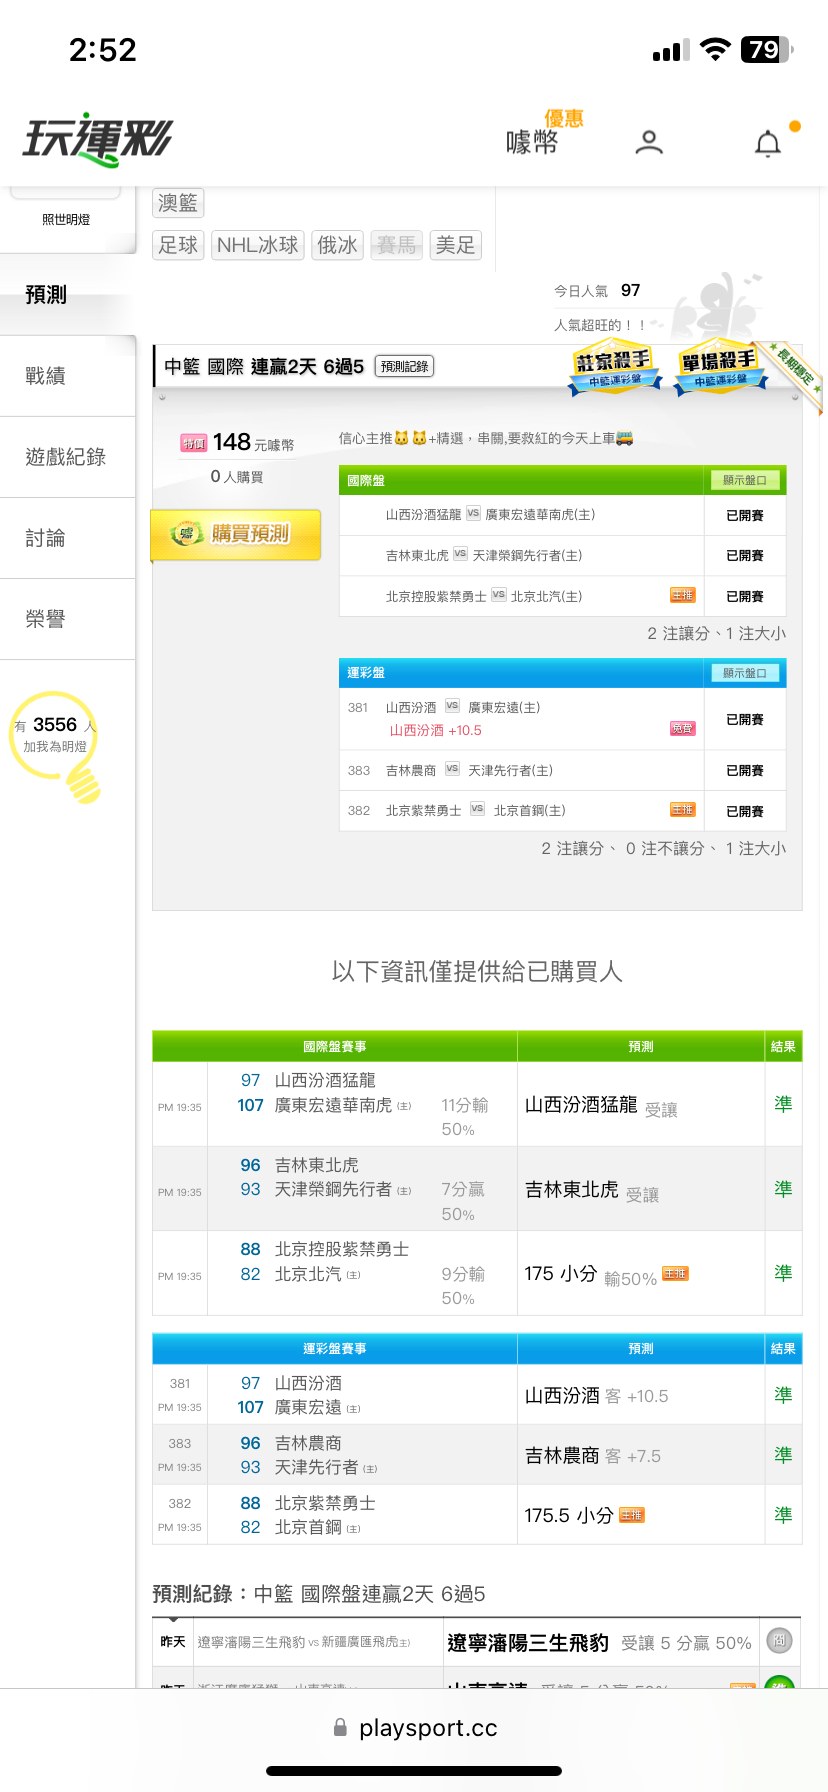Click the page lock icon
The width and height of the screenshot is (828, 1792).
340,1727
